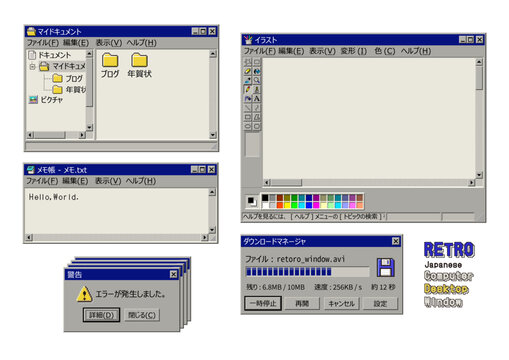Select the Pencil tool in イラスト

(248, 90)
